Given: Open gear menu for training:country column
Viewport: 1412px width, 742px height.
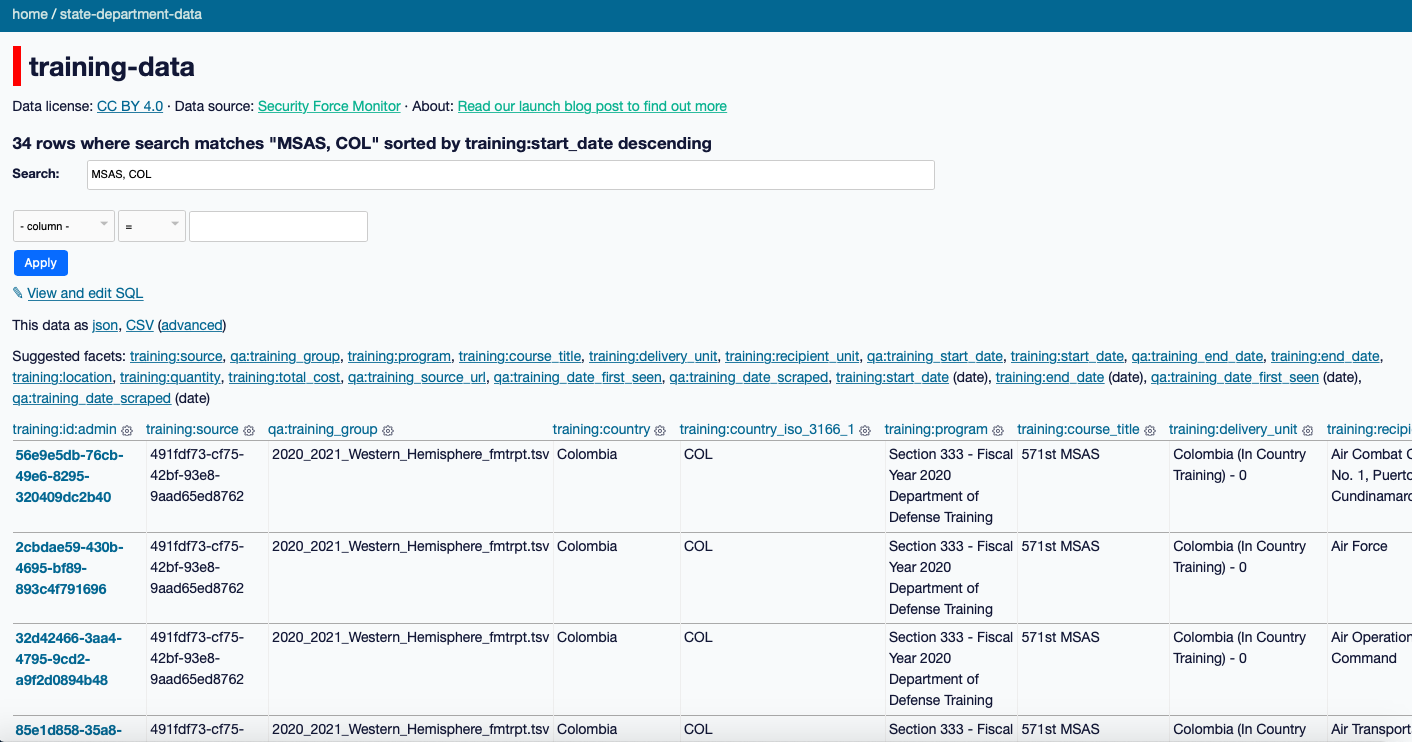Looking at the screenshot, I should click(x=660, y=431).
